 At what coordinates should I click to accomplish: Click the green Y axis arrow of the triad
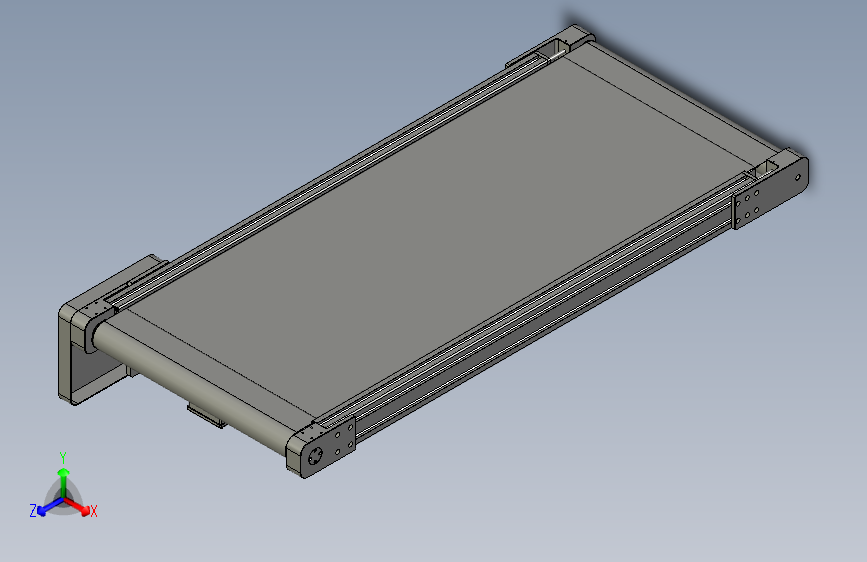pyautogui.click(x=64, y=482)
